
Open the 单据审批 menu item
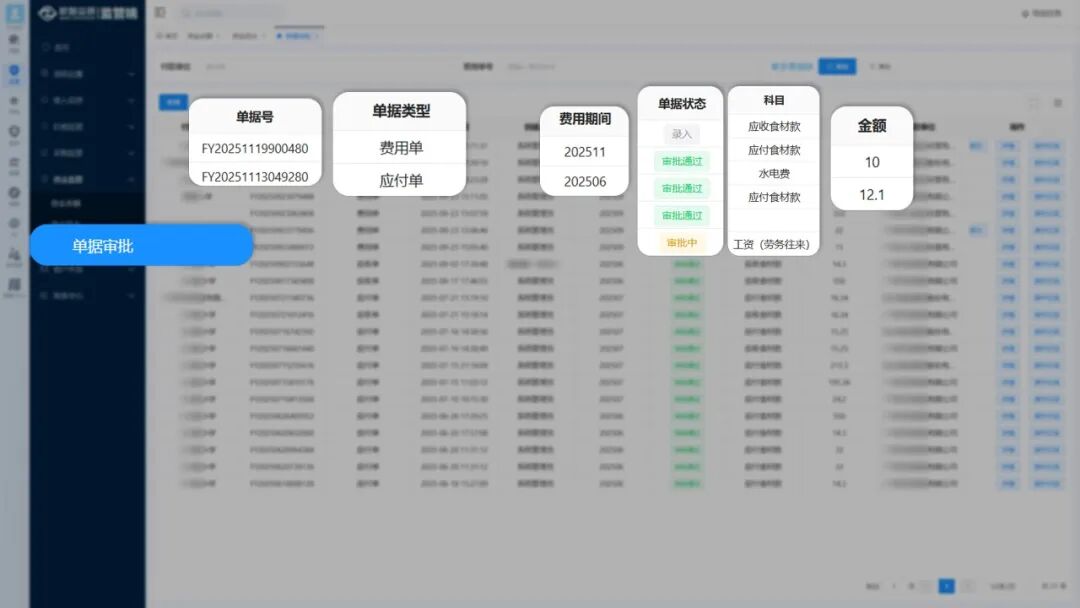coord(141,245)
